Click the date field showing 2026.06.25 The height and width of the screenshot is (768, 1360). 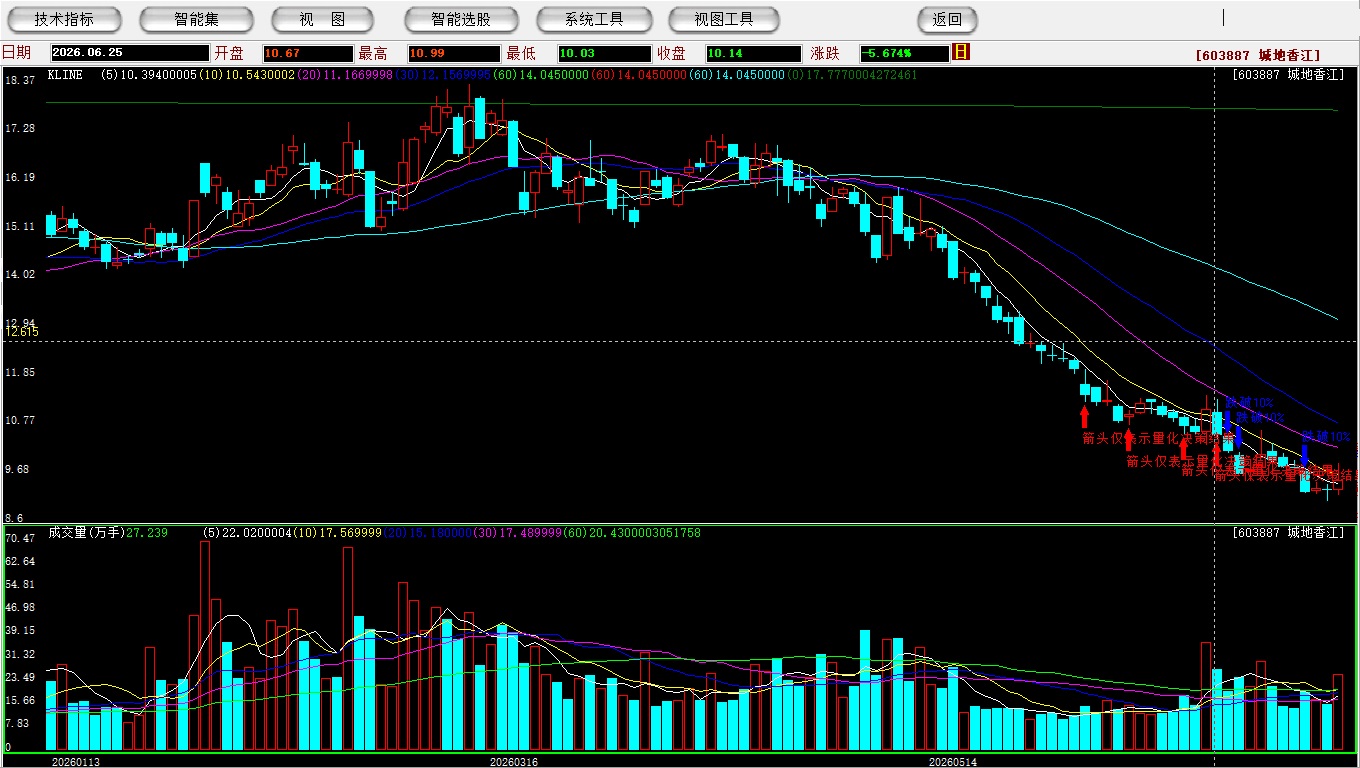(x=130, y=53)
